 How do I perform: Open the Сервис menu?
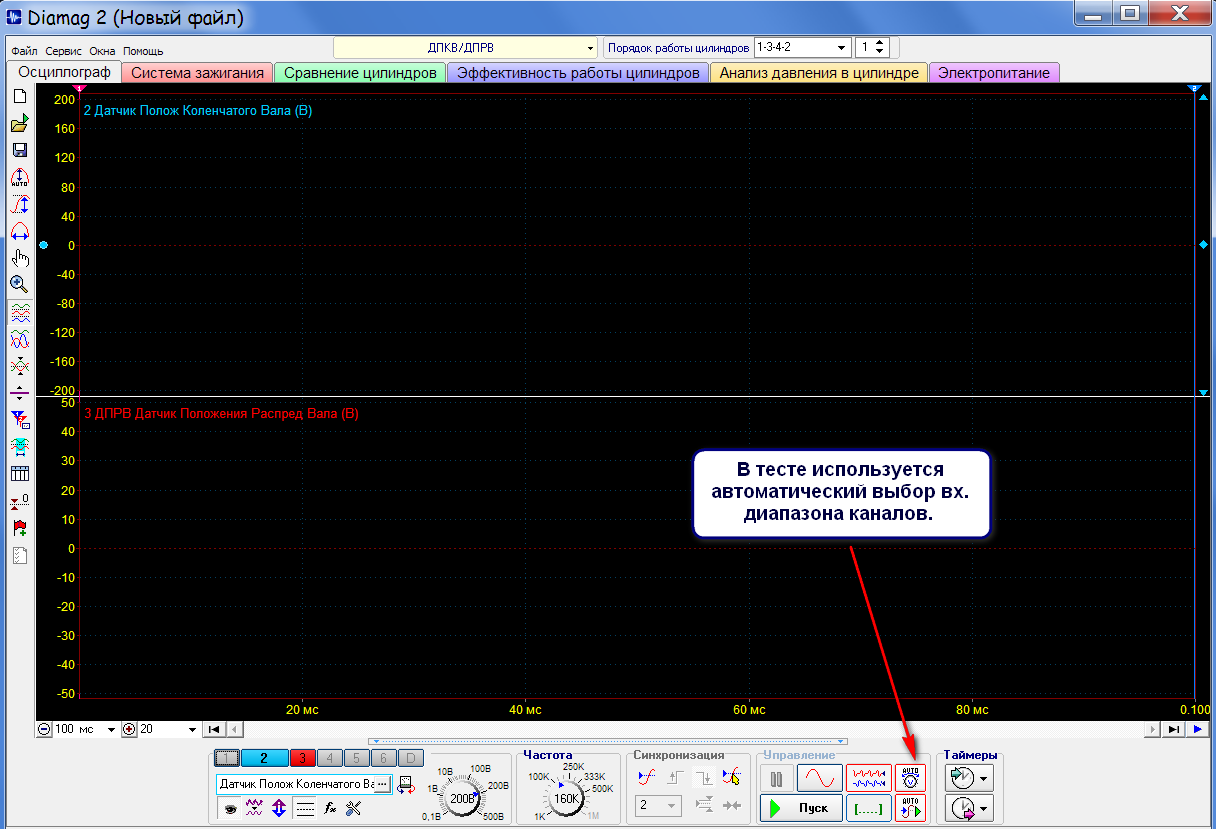64,51
